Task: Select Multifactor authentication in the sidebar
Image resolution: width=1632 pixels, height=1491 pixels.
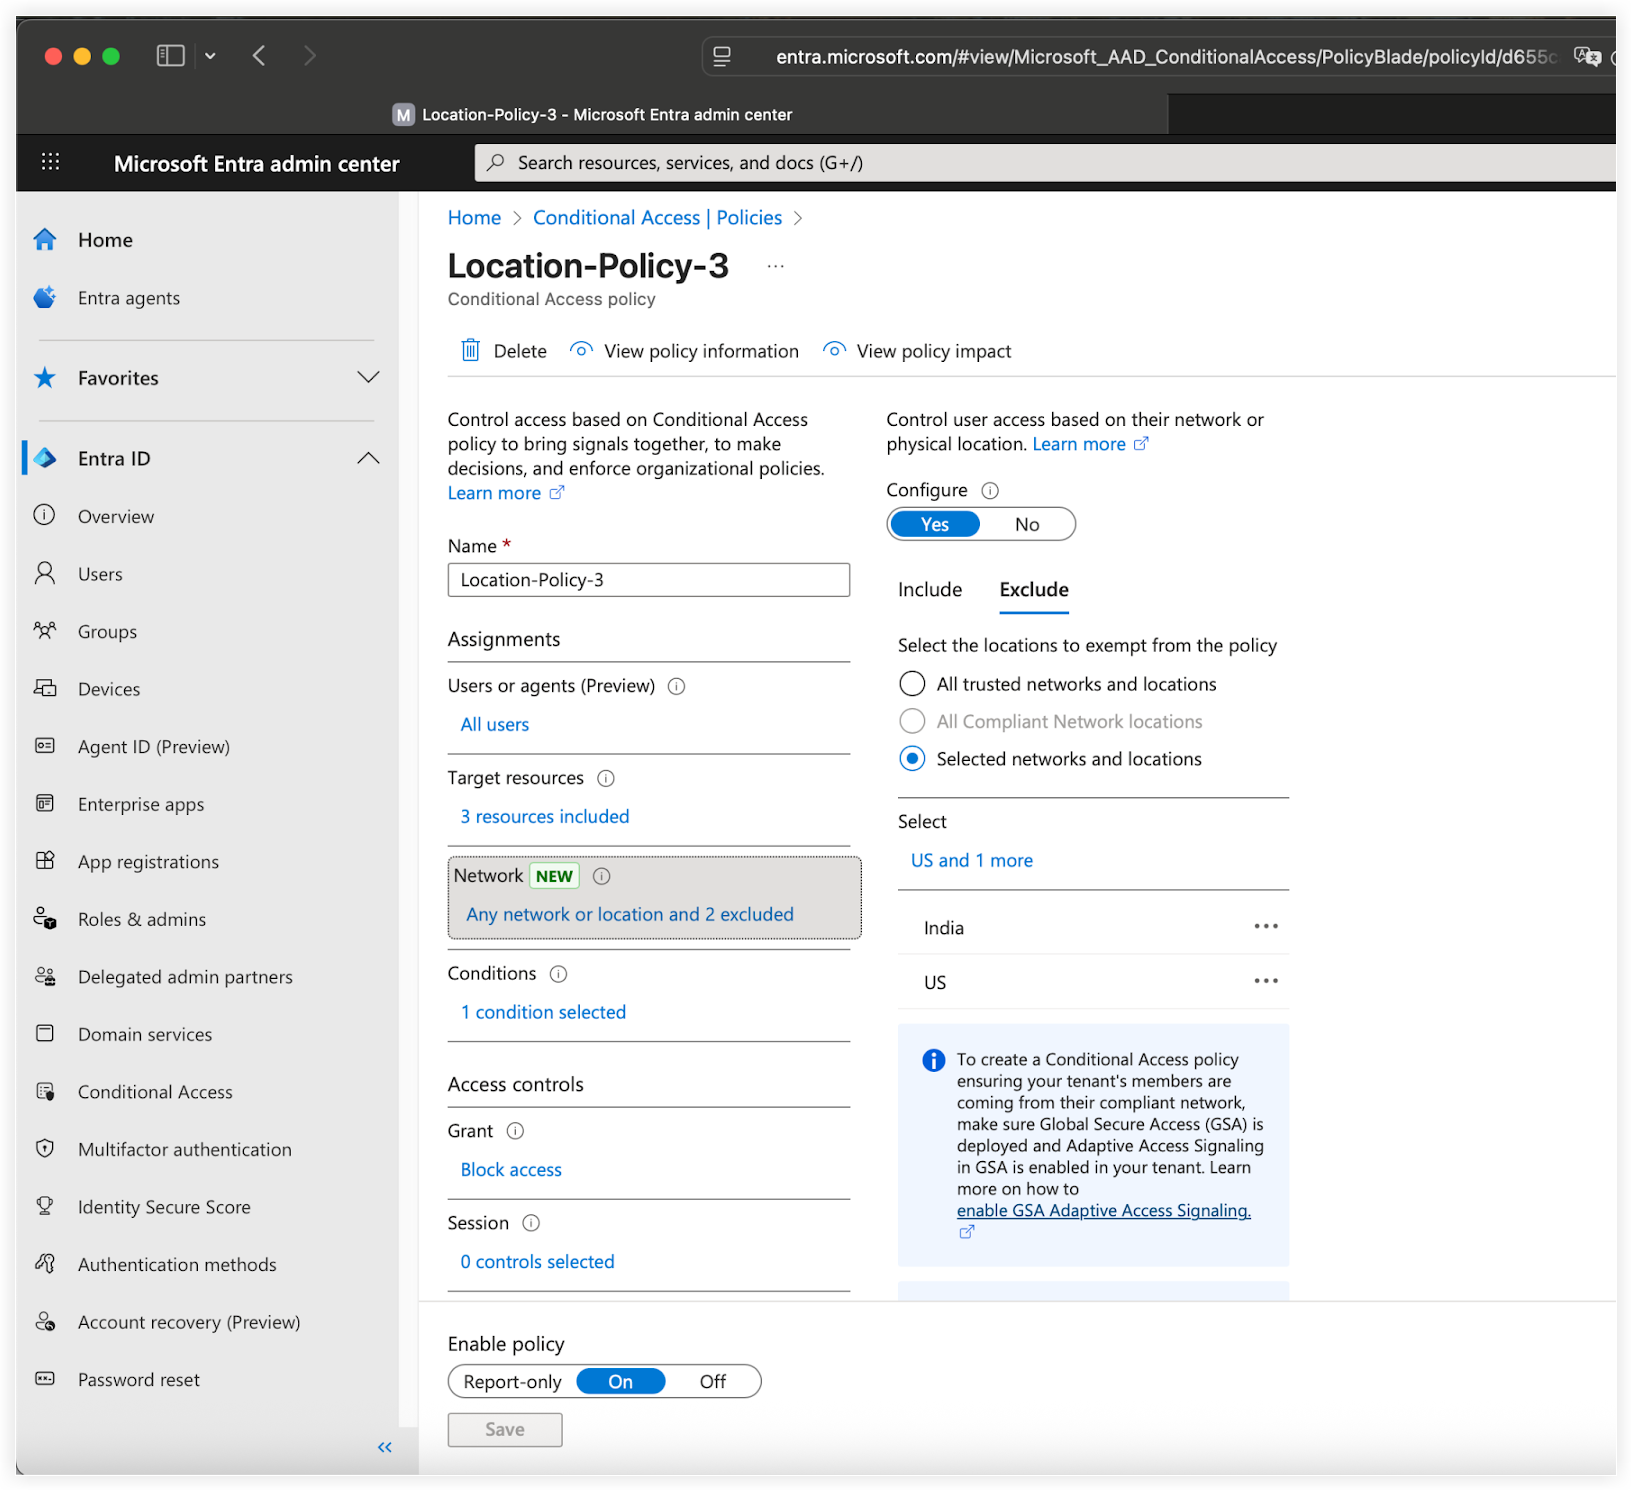Action: click(x=184, y=1149)
